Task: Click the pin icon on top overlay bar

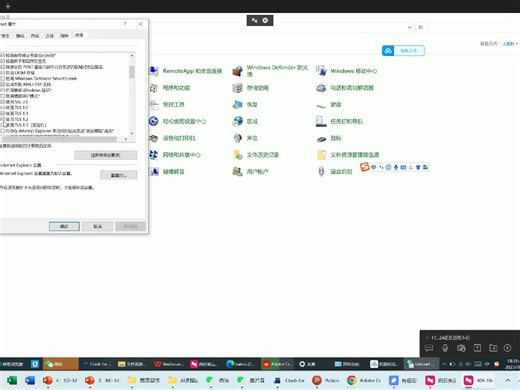Action: [255, 20]
